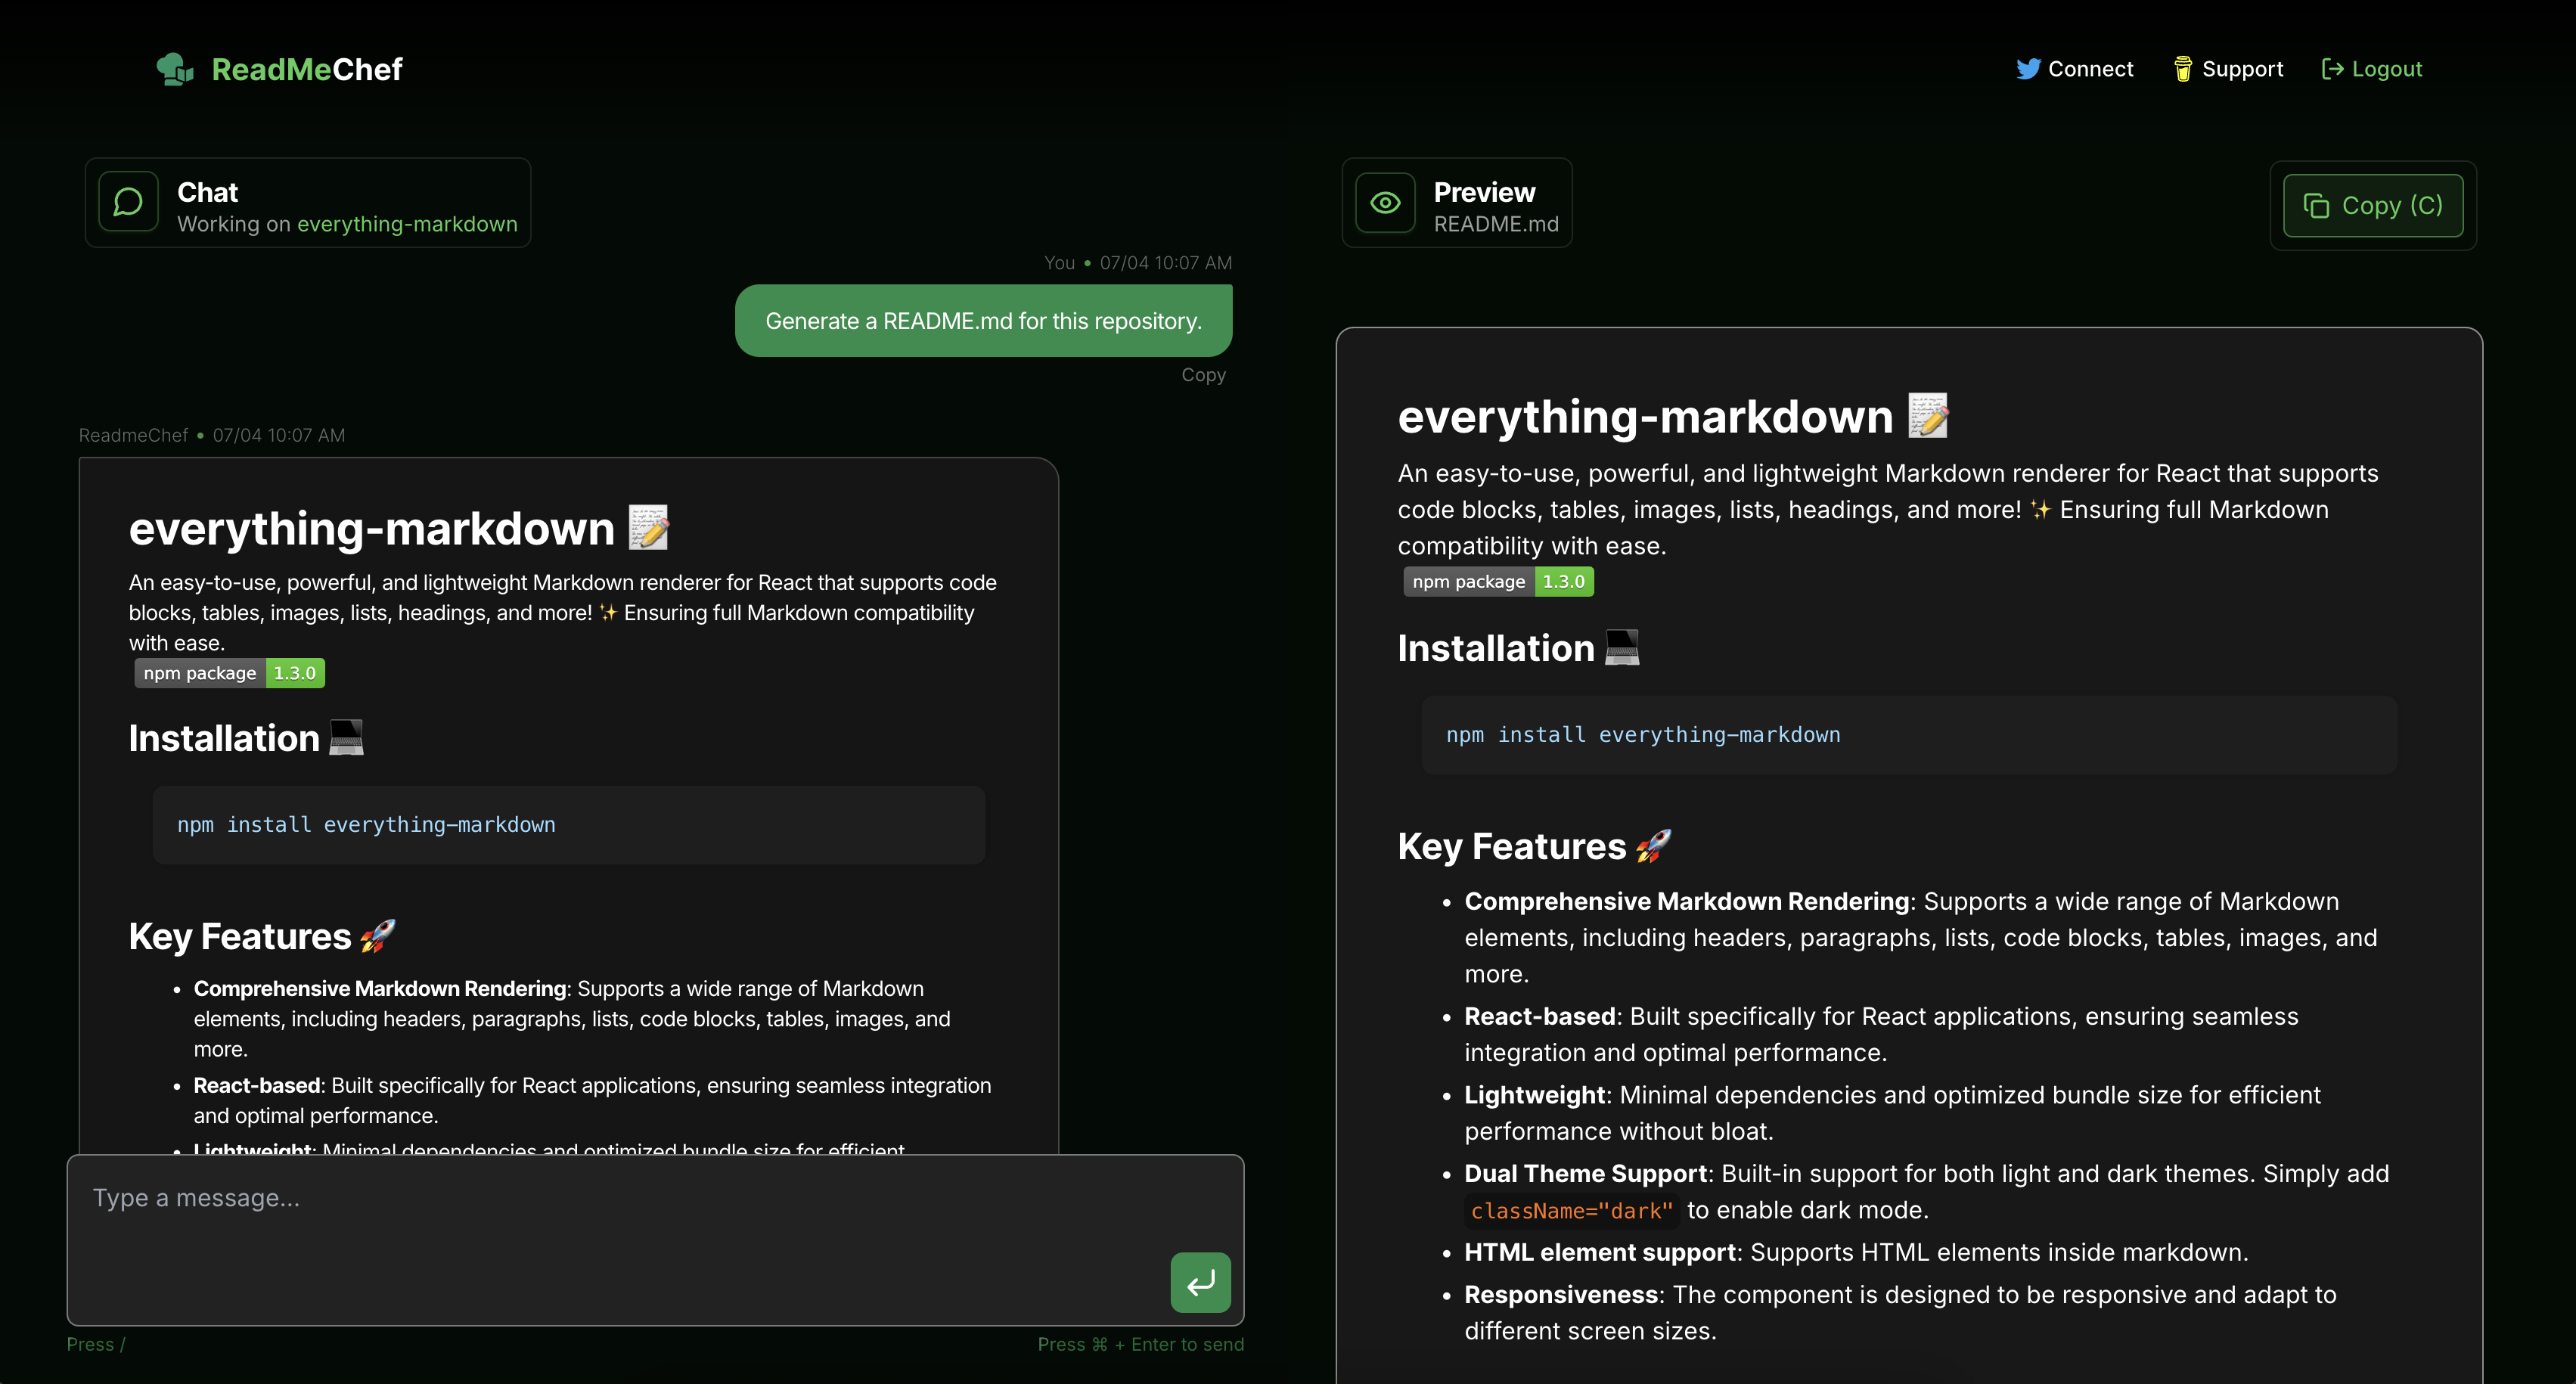This screenshot has height=1384, width=2576.
Task: Click the Logout text link
Action: [2386, 69]
